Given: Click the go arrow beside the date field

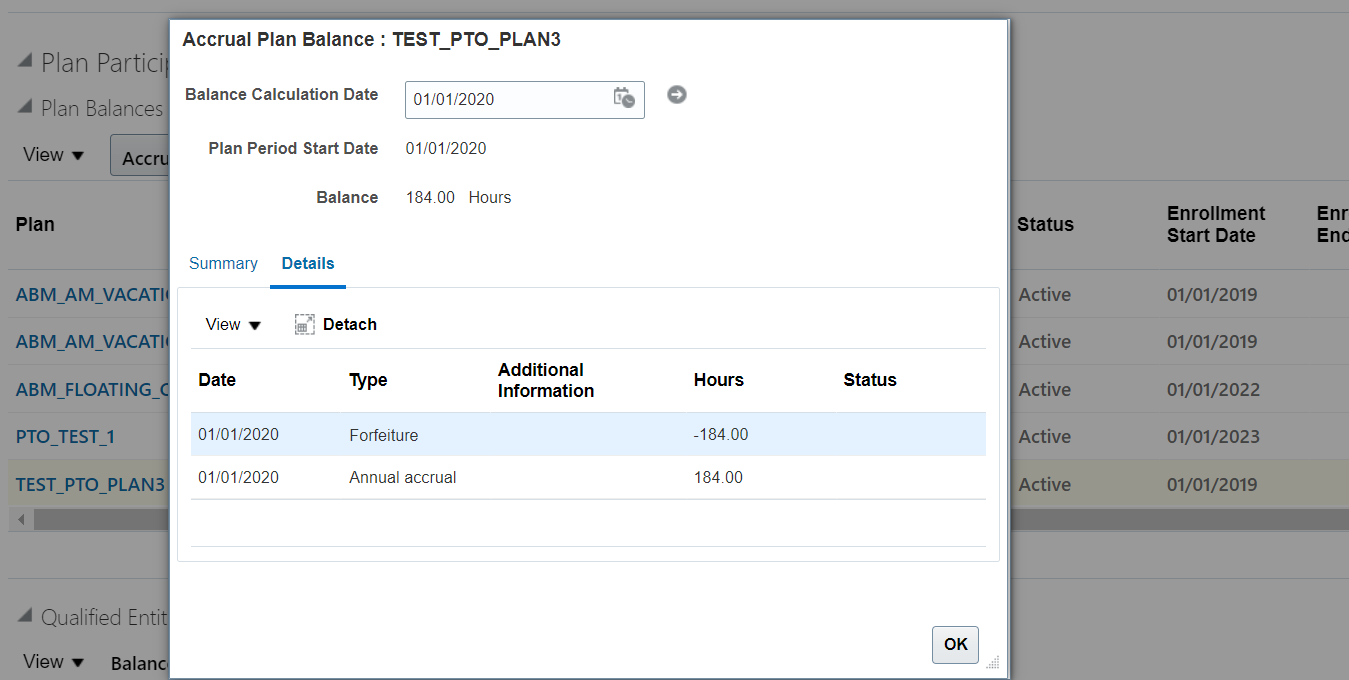Looking at the screenshot, I should click(677, 94).
